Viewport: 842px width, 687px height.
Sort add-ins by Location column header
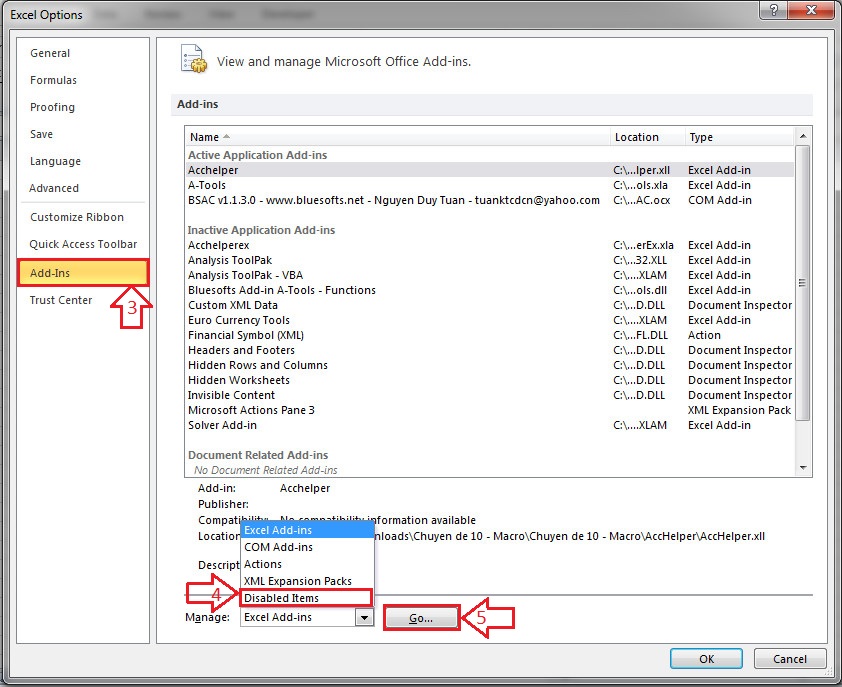(x=648, y=137)
